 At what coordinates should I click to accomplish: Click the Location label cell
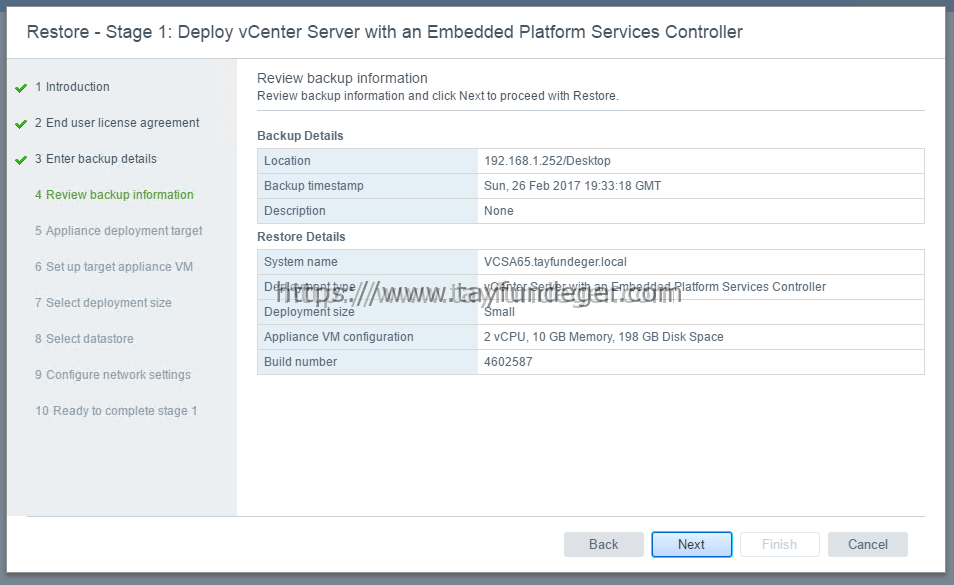(x=367, y=161)
